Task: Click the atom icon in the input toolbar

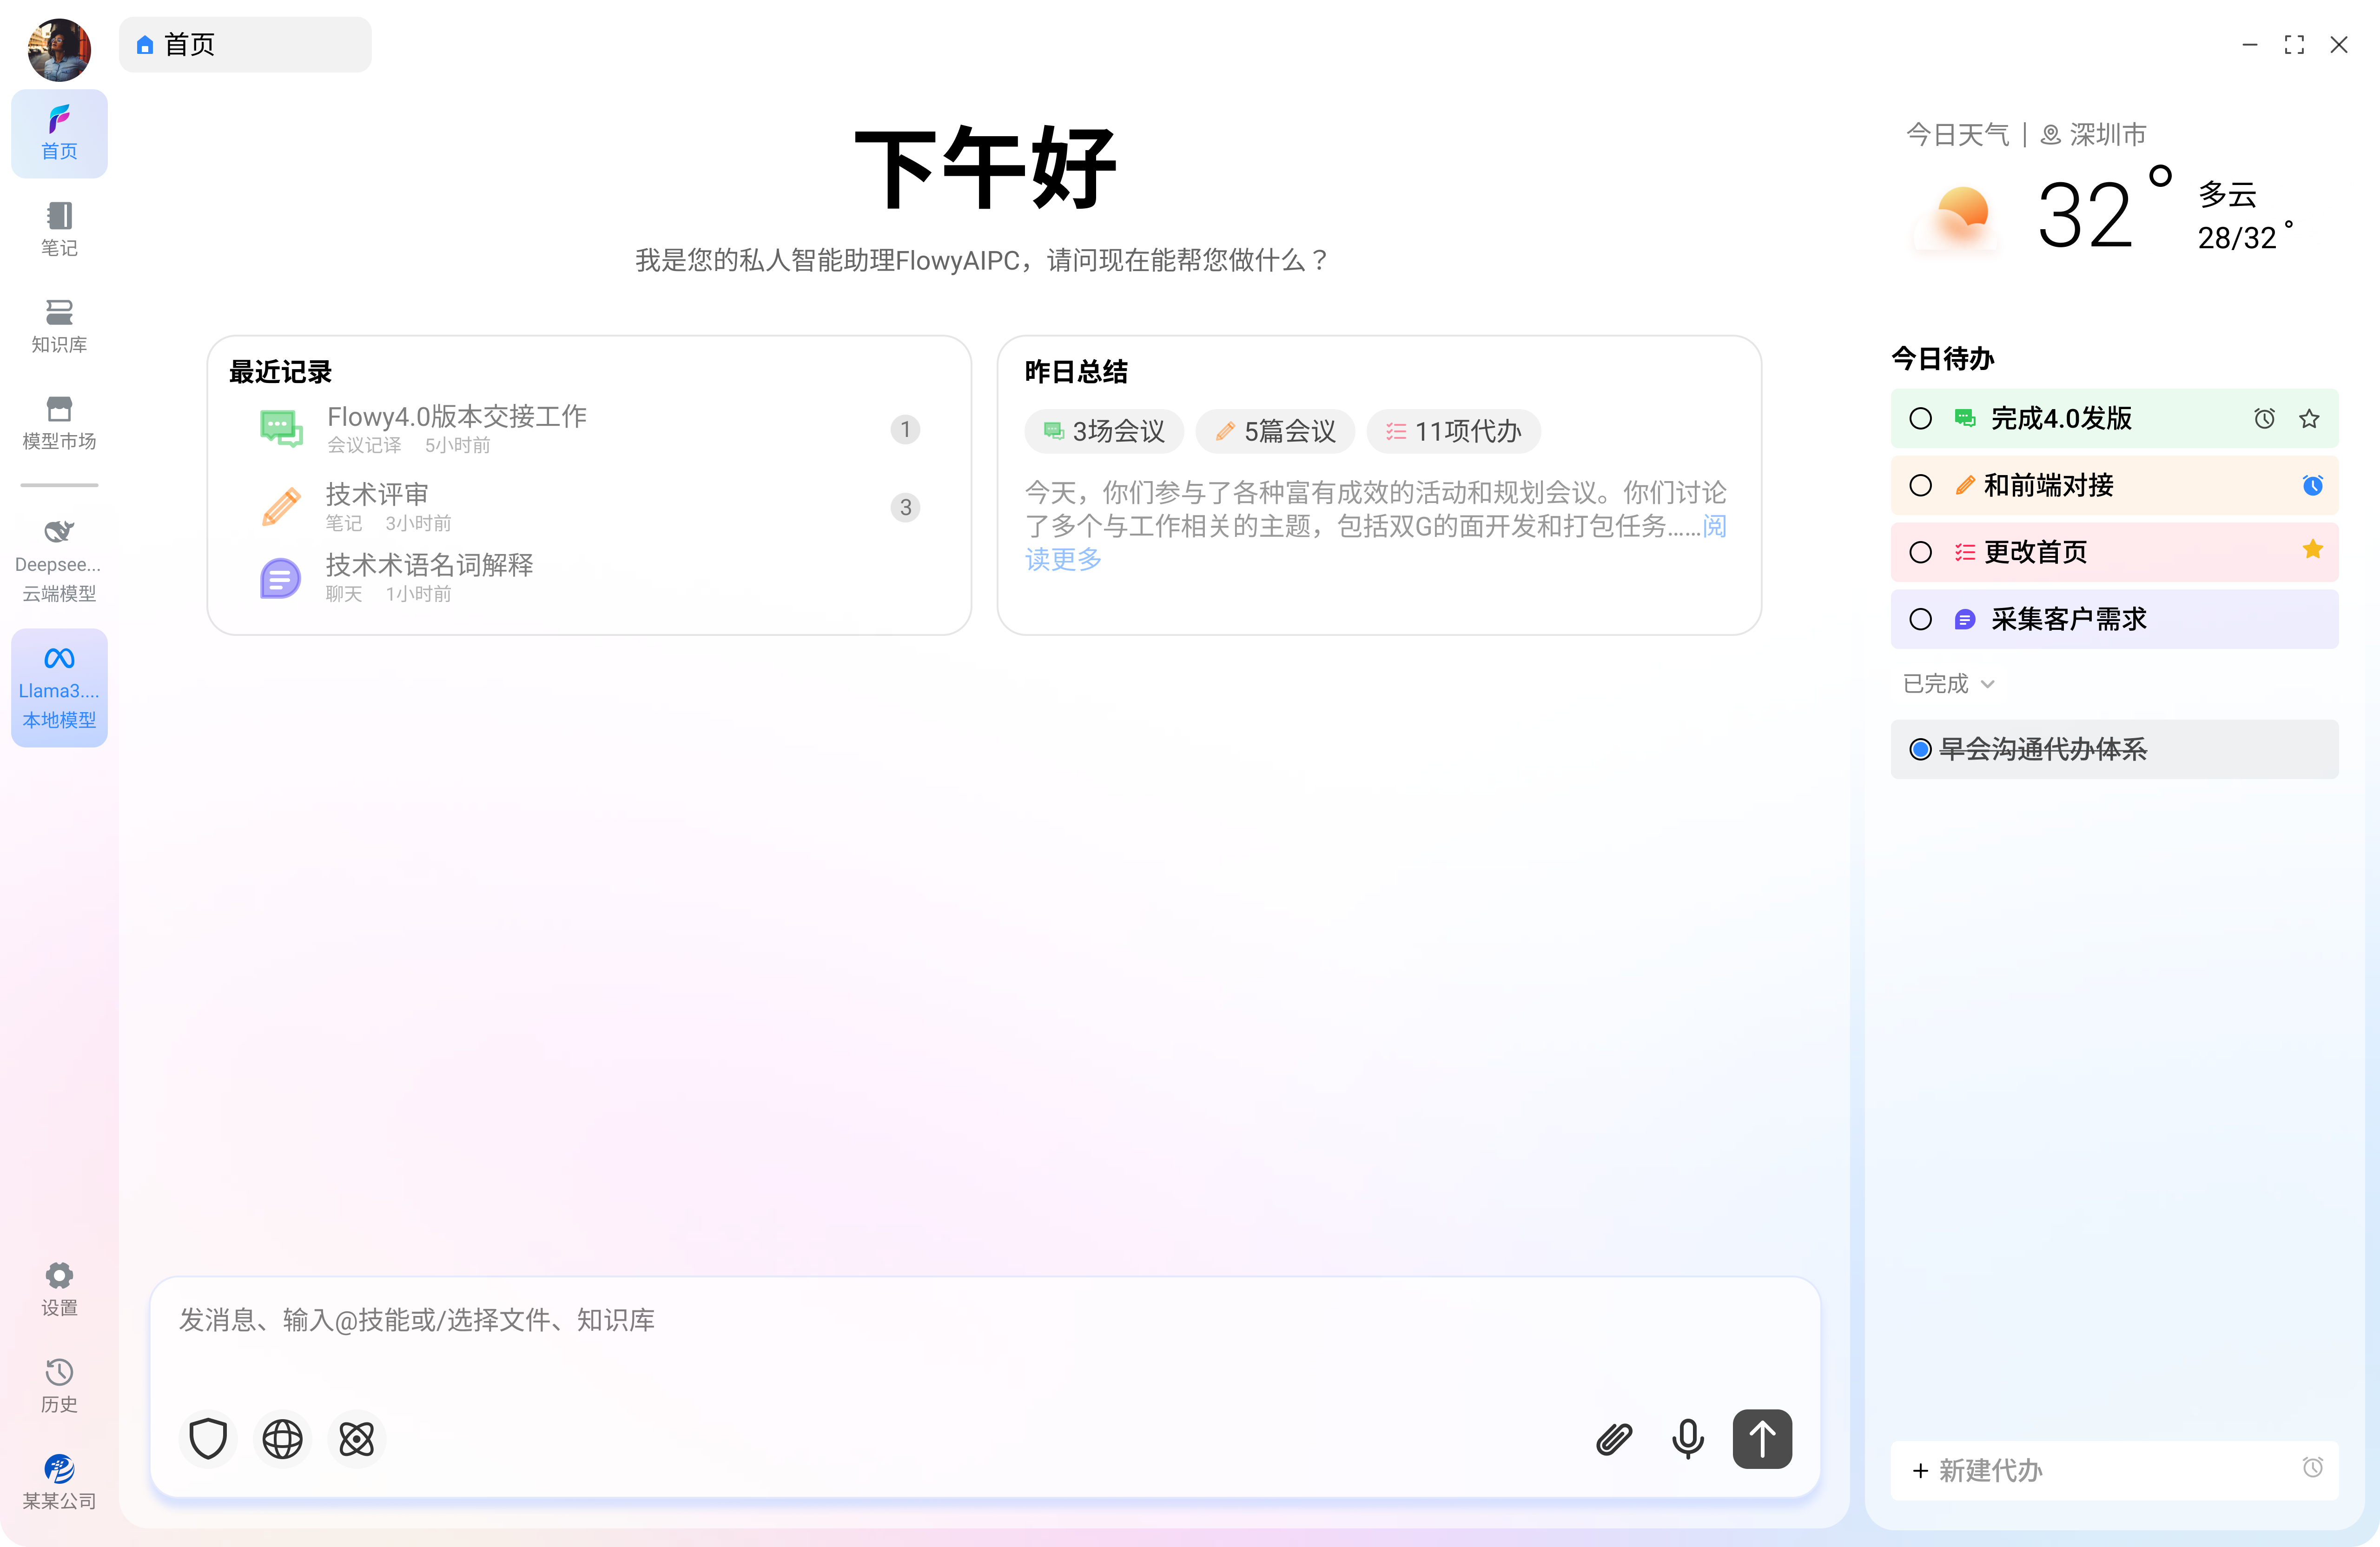Action: coord(356,1439)
